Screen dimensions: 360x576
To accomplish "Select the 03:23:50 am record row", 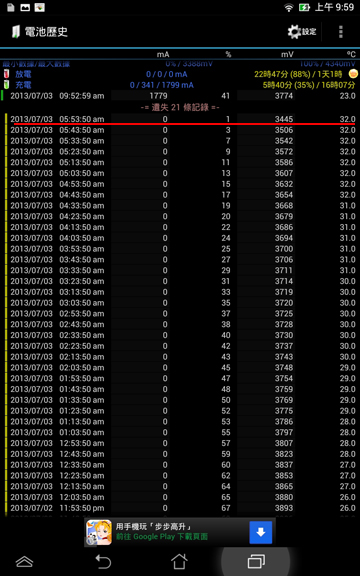I will click(180, 281).
